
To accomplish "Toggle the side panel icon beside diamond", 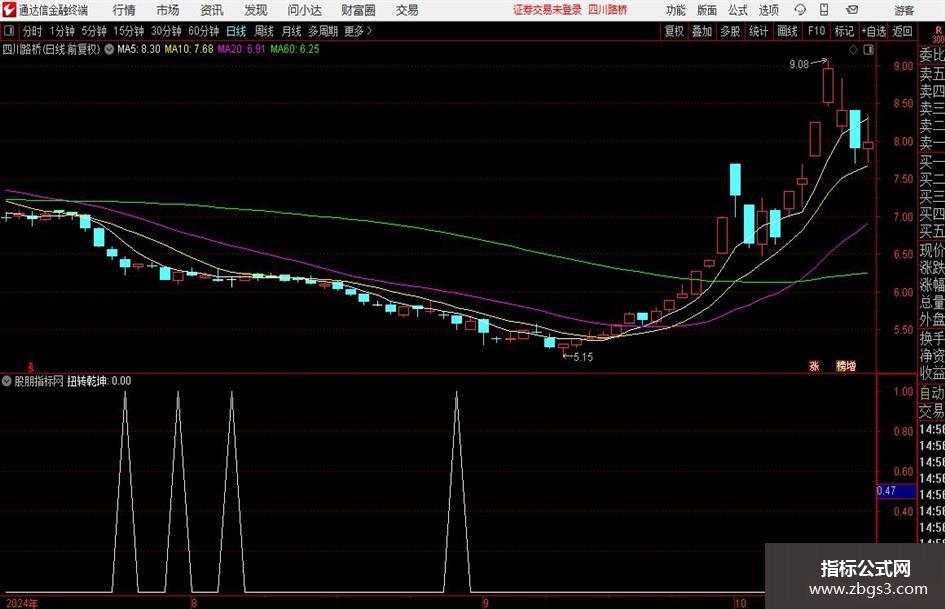I will (868, 50).
